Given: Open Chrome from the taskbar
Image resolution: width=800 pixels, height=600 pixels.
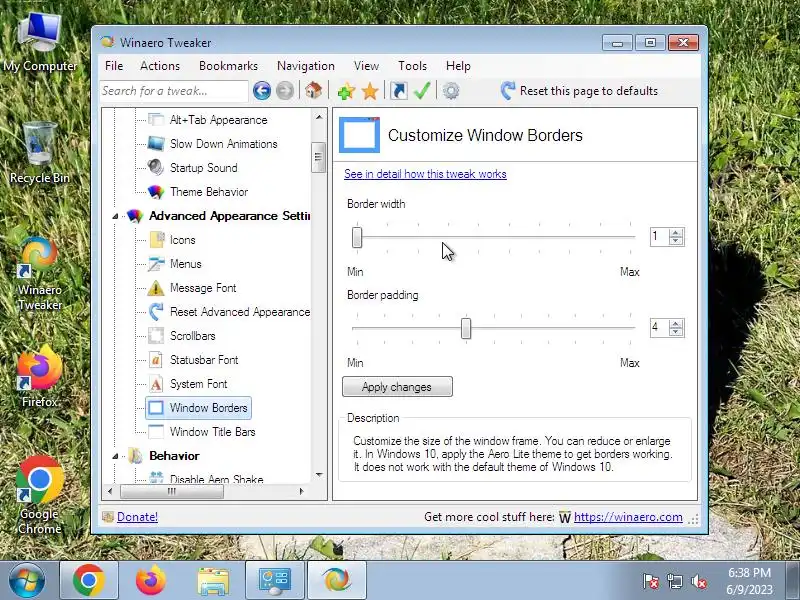Looking at the screenshot, I should click(x=89, y=580).
